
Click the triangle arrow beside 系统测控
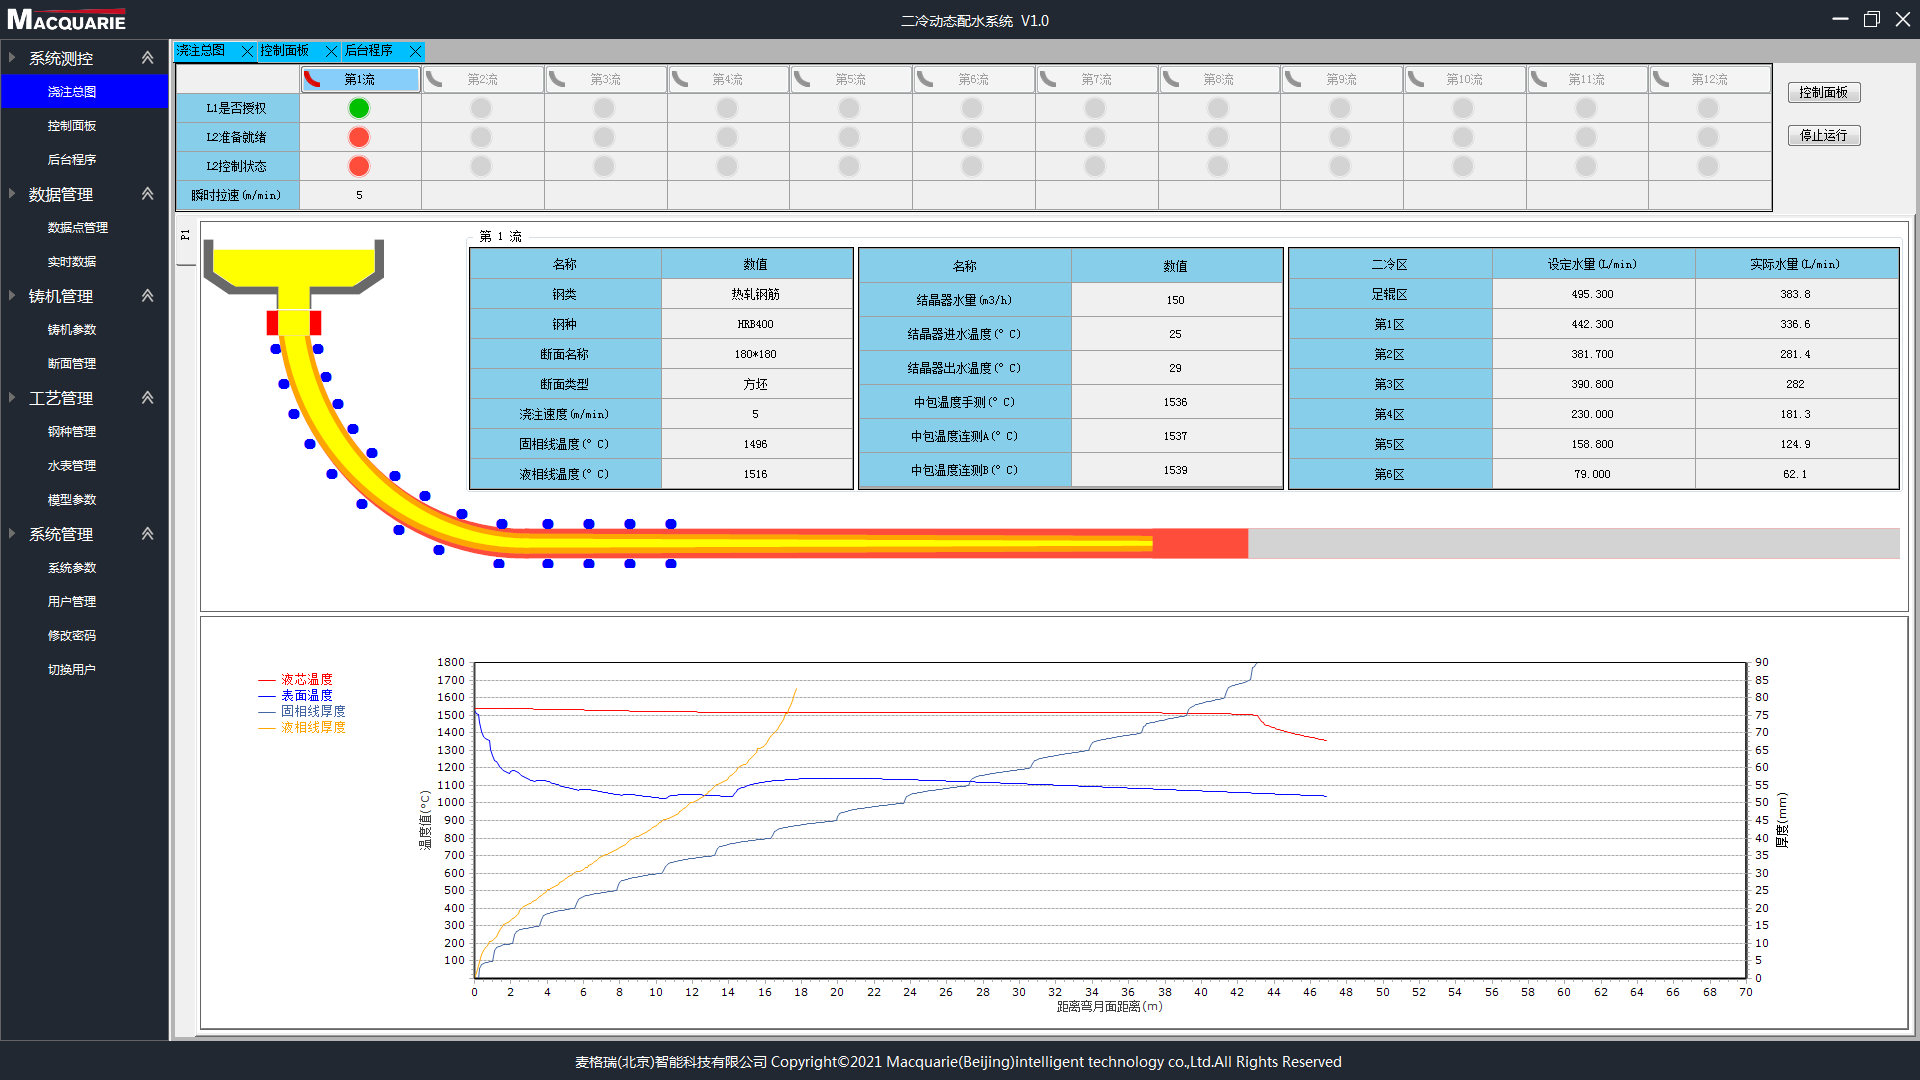pyautogui.click(x=12, y=58)
